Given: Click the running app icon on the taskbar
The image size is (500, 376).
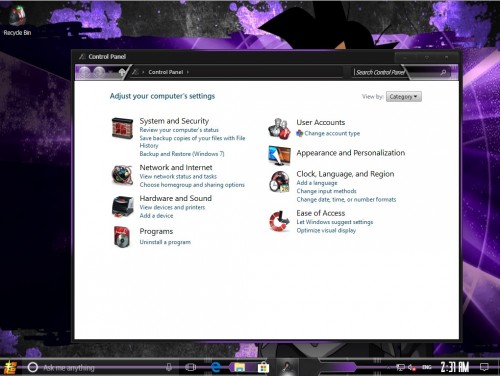Looking at the screenshot, I should [x=286, y=367].
